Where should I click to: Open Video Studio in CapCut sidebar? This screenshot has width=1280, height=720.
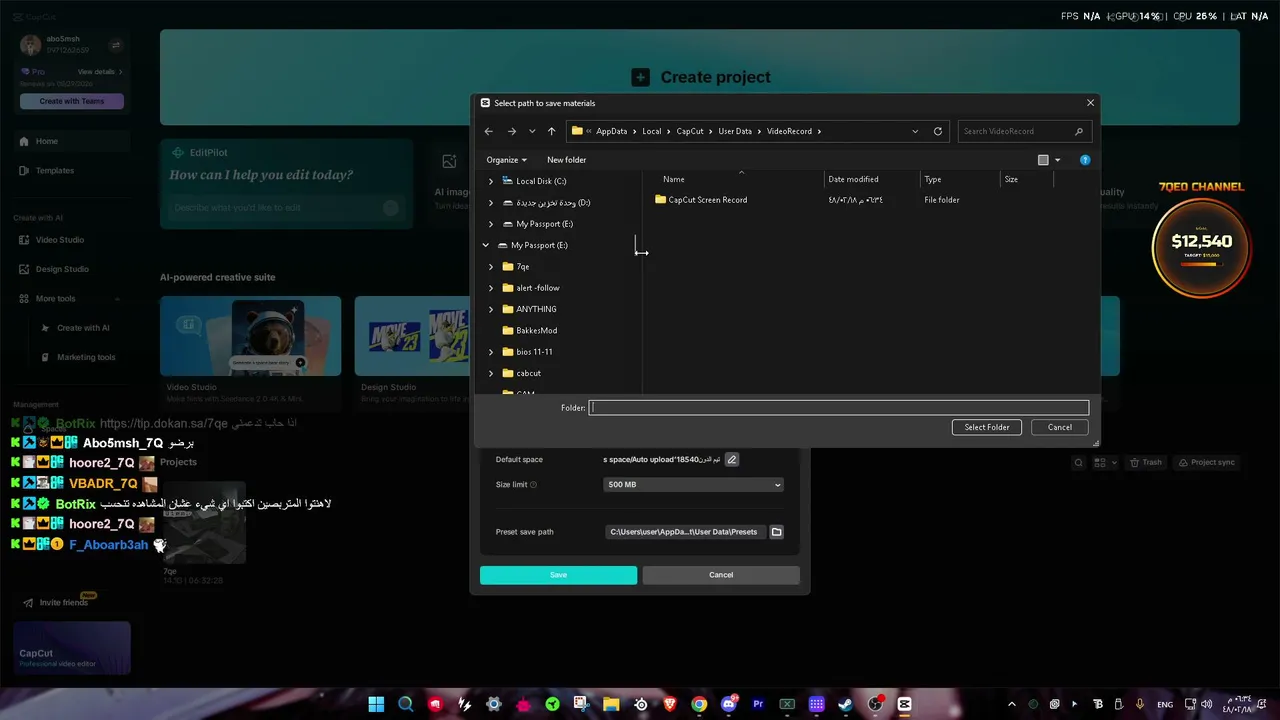(x=74, y=240)
